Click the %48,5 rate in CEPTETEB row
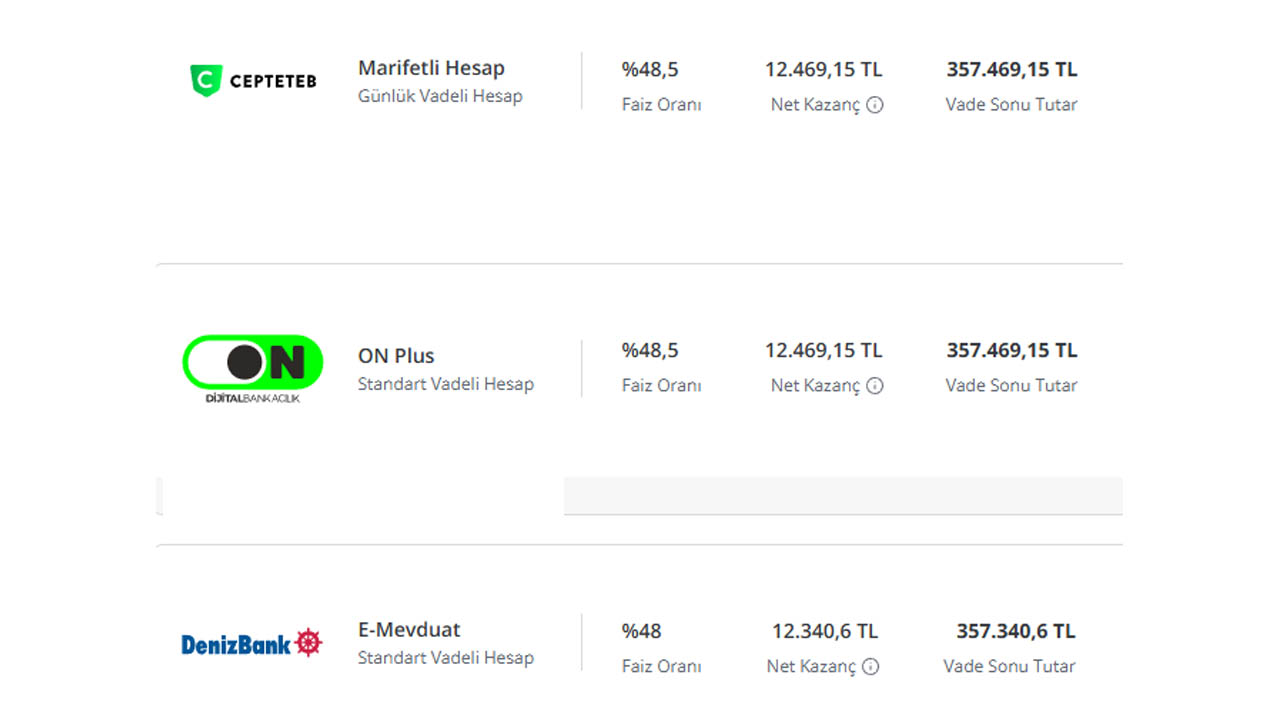Viewport: 1280px width, 720px height. coord(650,70)
